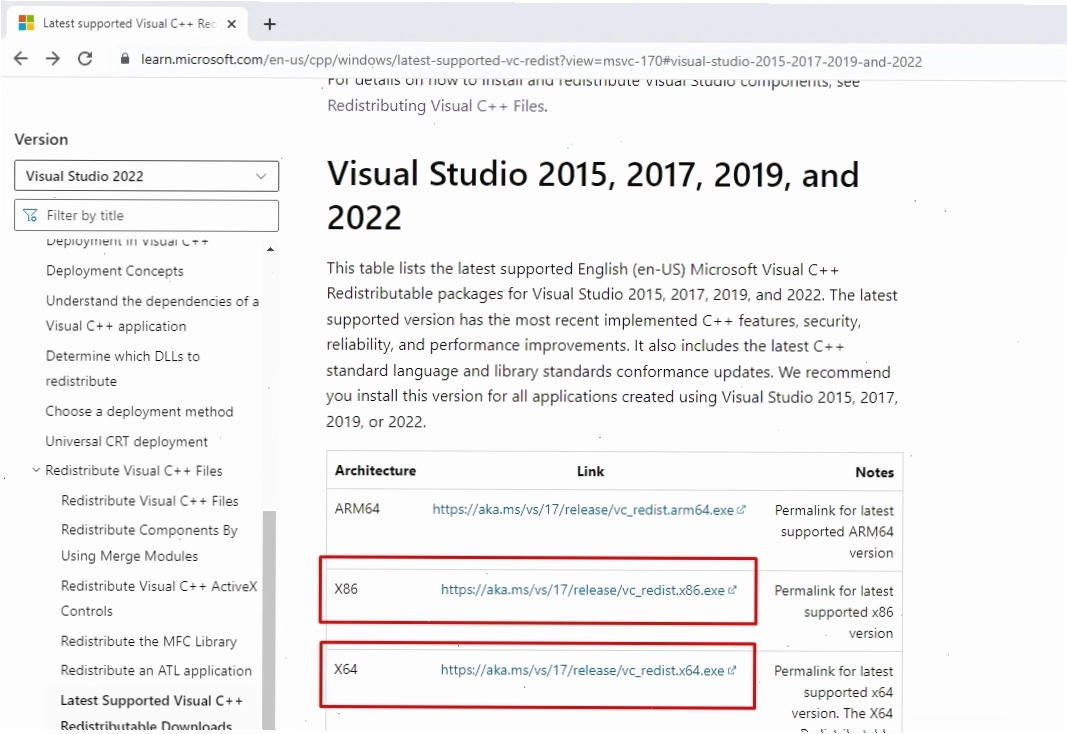Click external link icon after arm64.exe link
The image size is (1067, 734).
click(x=741, y=510)
